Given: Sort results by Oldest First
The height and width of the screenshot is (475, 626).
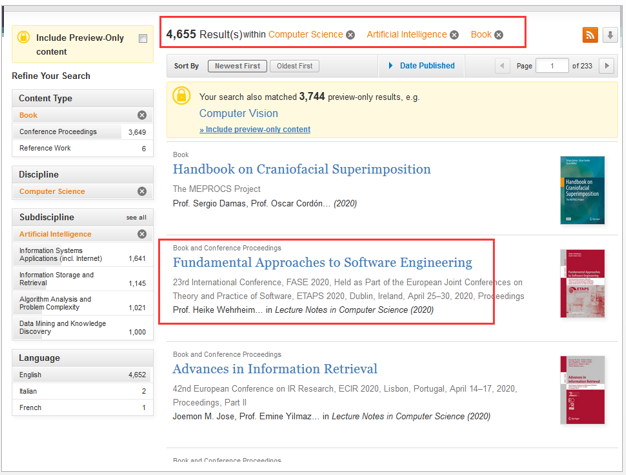Looking at the screenshot, I should pyautogui.click(x=295, y=66).
